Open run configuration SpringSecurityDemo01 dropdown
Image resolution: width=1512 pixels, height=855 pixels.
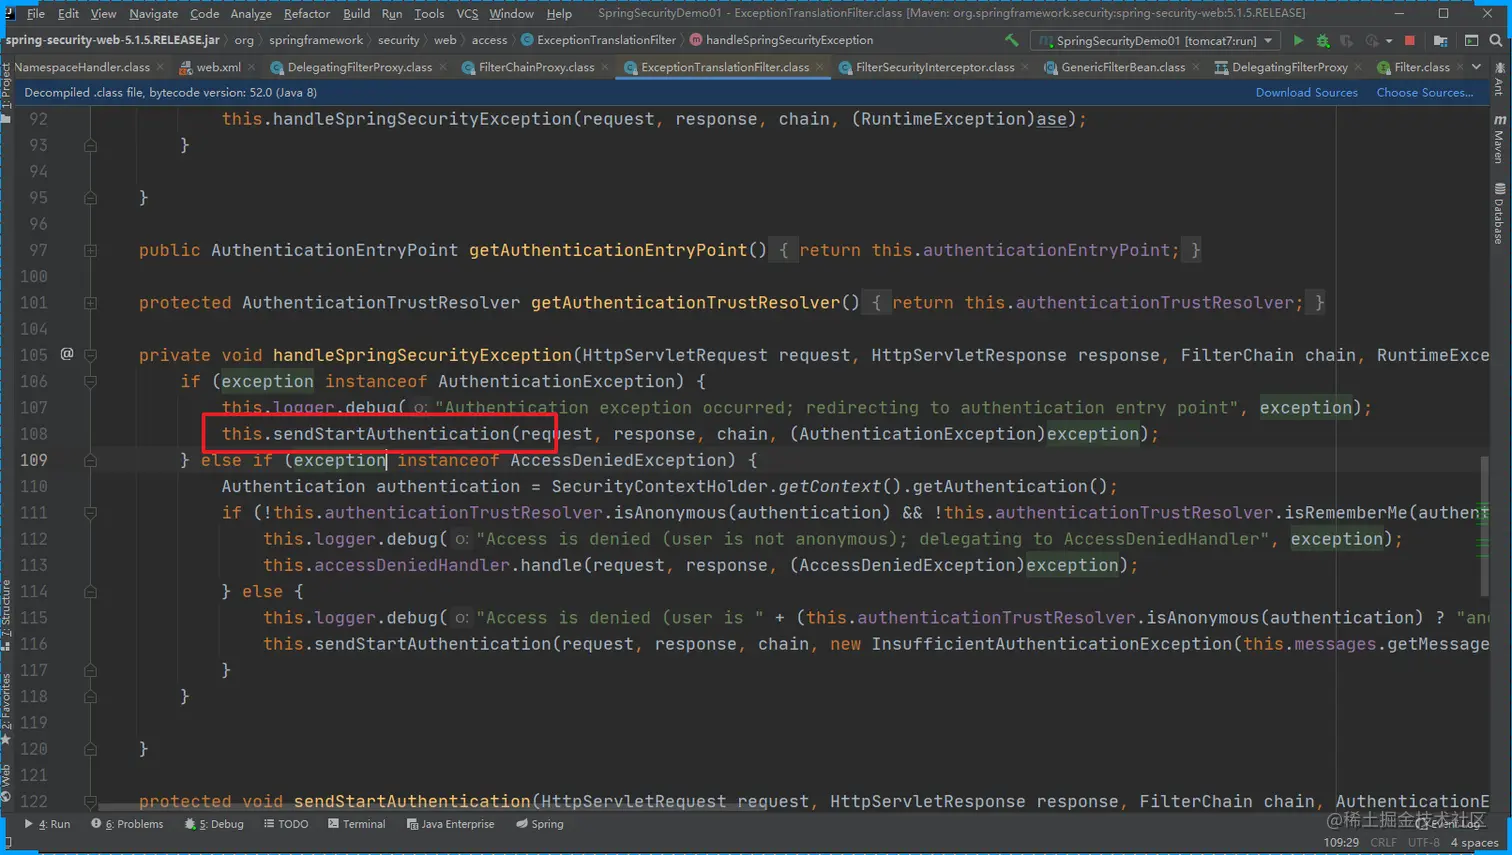[1155, 41]
